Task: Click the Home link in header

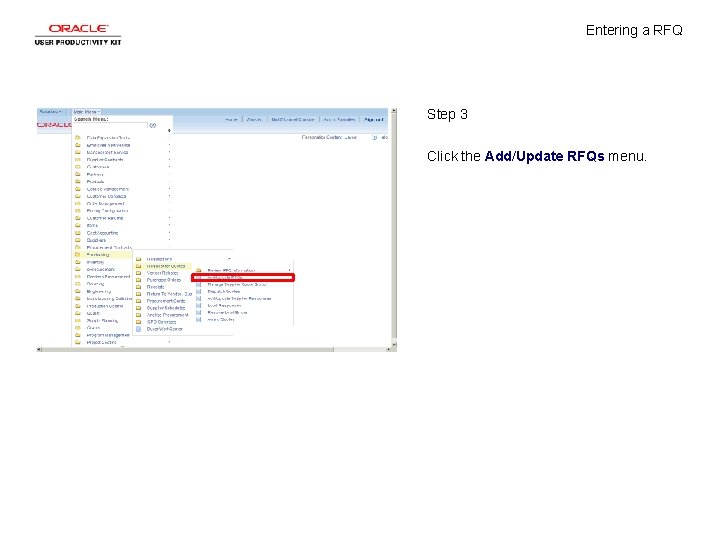Action: [231, 119]
